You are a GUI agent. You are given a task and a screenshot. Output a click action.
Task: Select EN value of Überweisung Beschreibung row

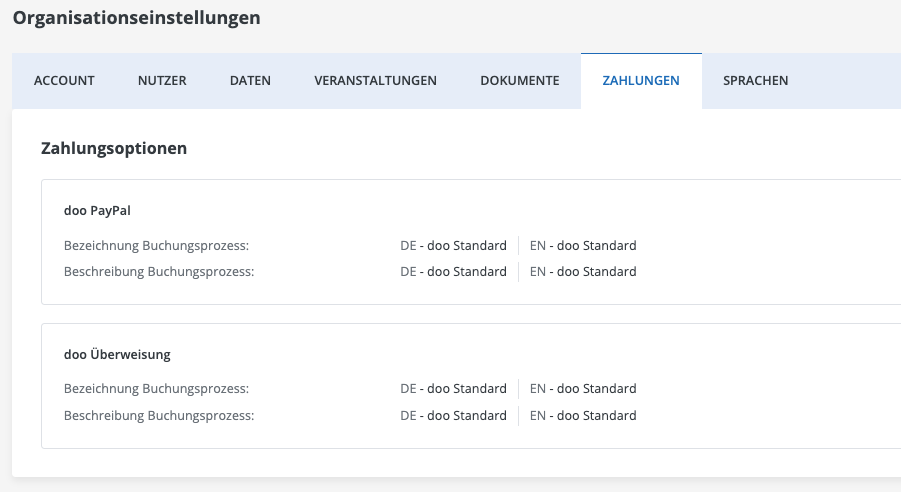coord(583,415)
